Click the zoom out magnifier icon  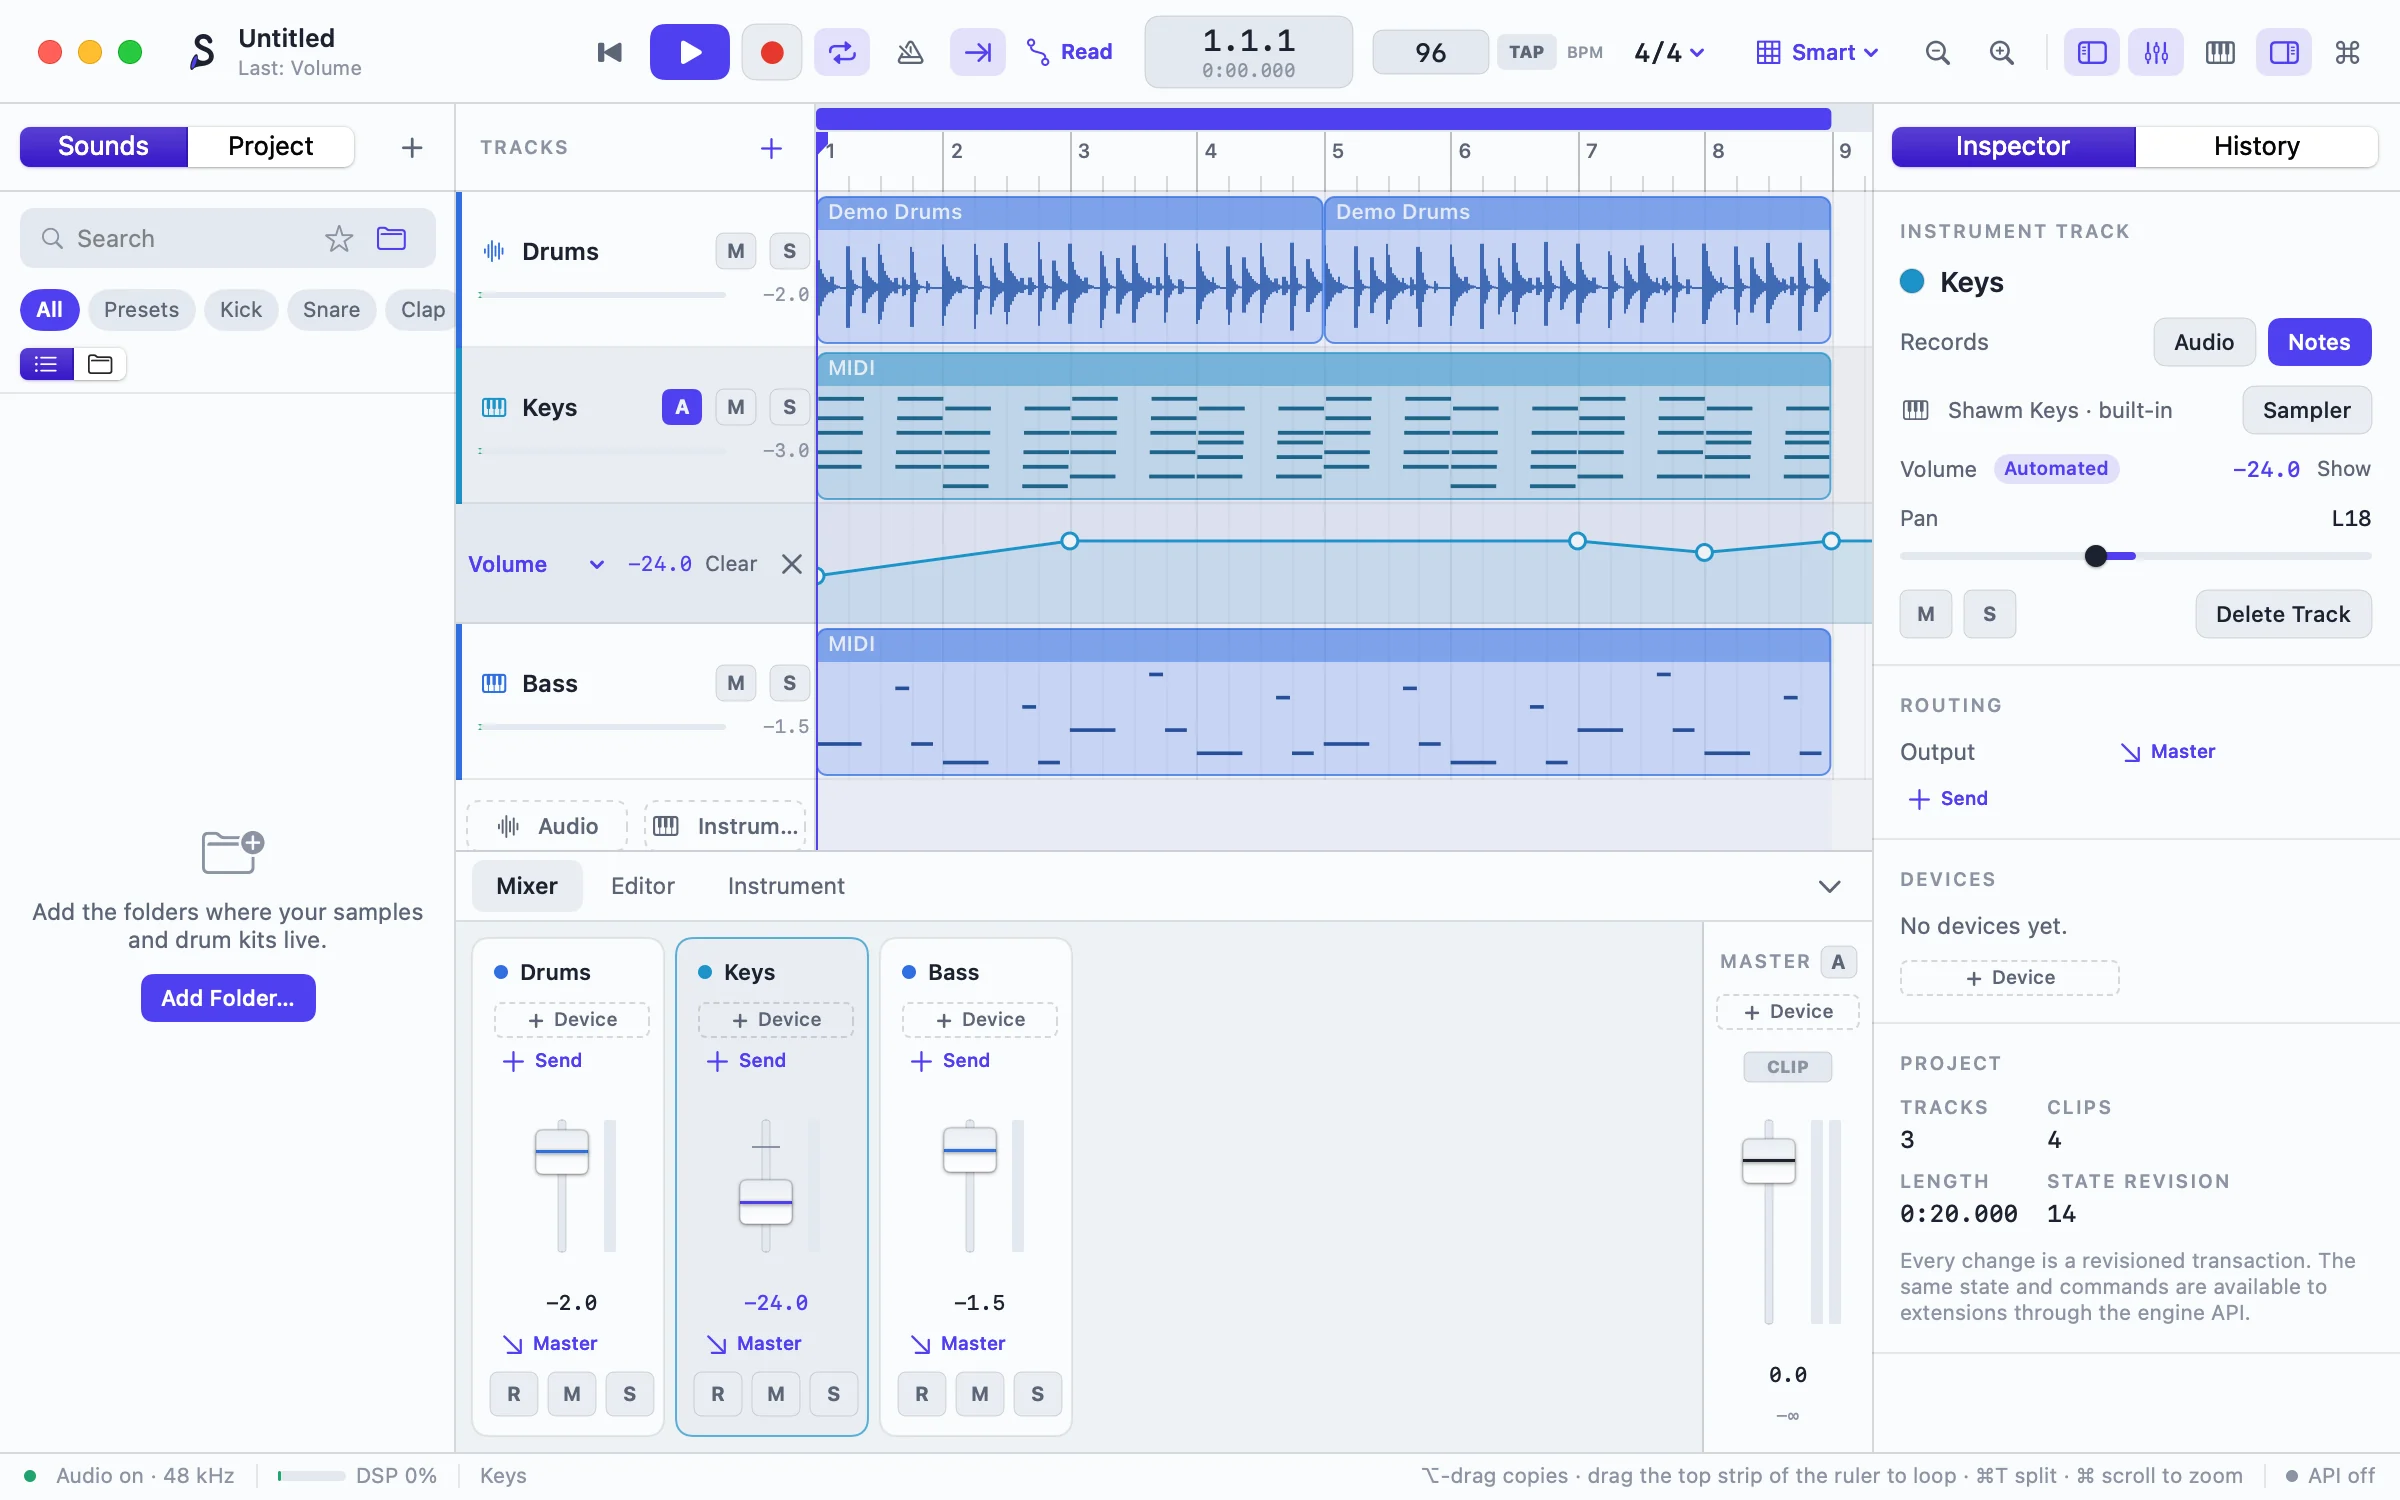[1937, 52]
